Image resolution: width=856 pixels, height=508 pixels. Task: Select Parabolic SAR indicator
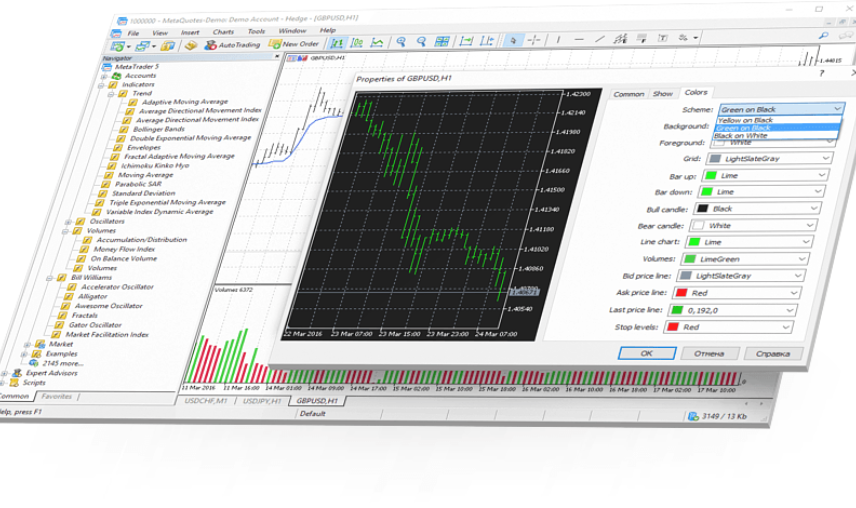coord(138,184)
